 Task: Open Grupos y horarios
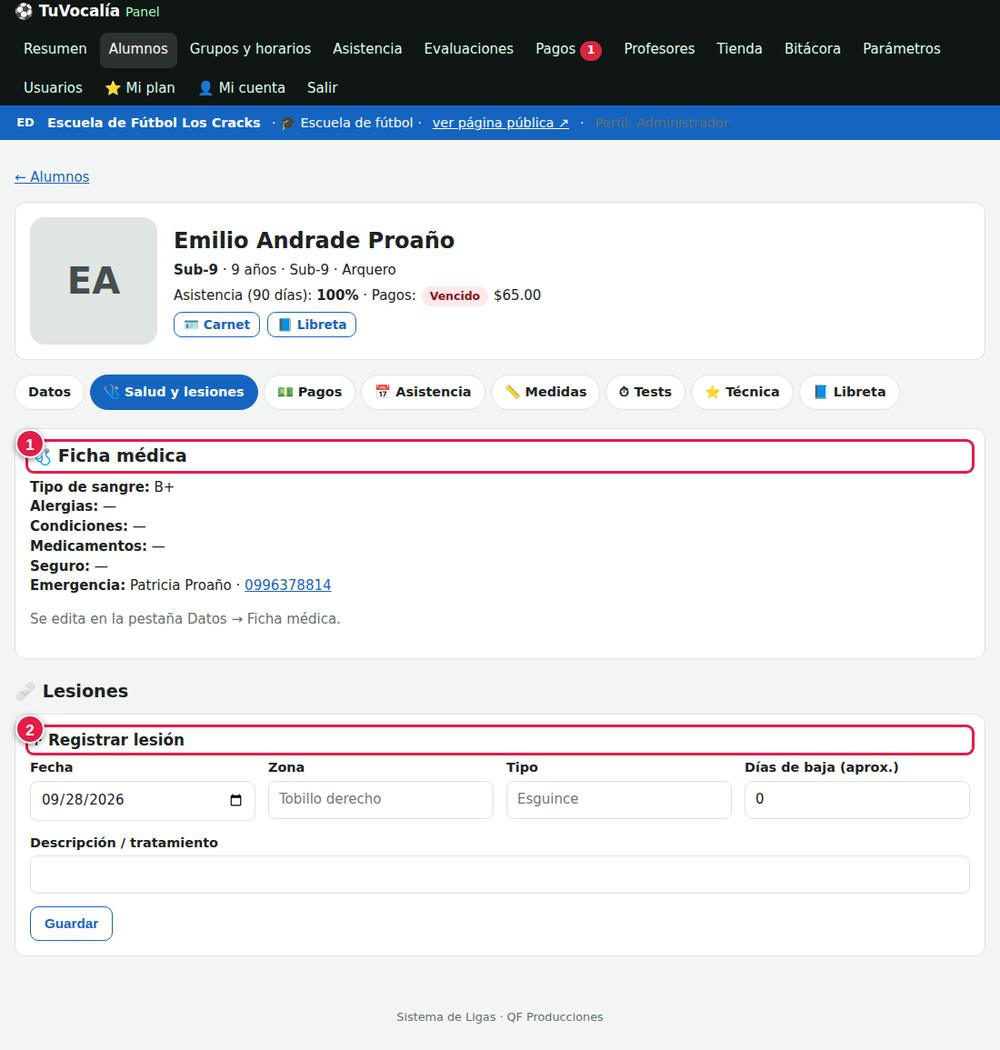(251, 49)
